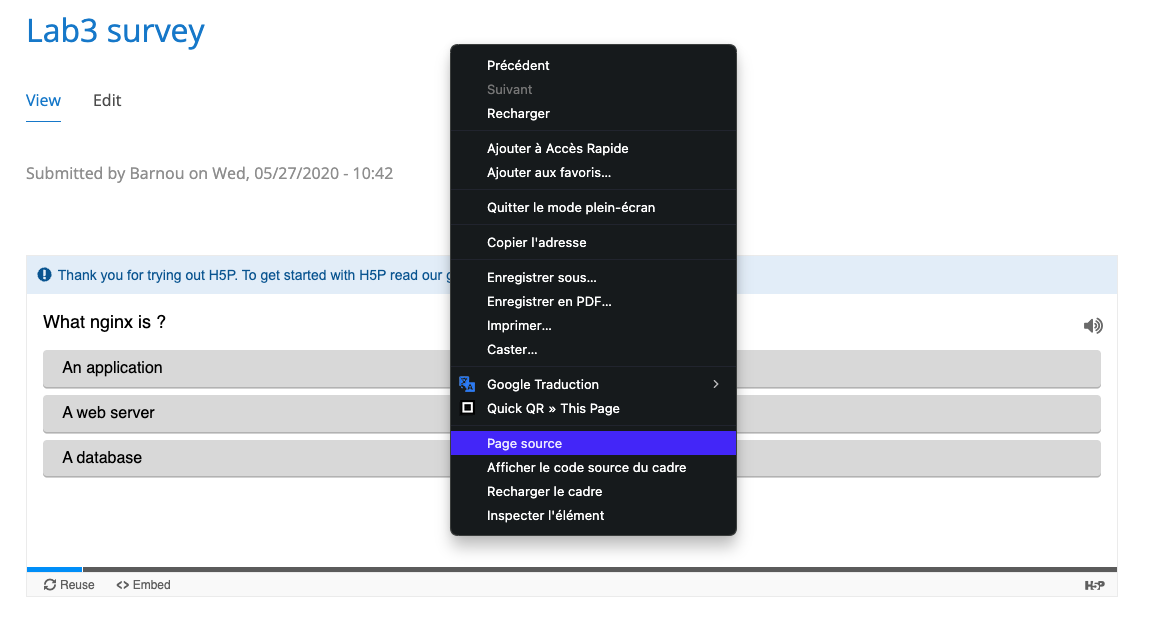Choose Ajouter aux favoris… menu entry
The width and height of the screenshot is (1159, 624).
pos(593,172)
